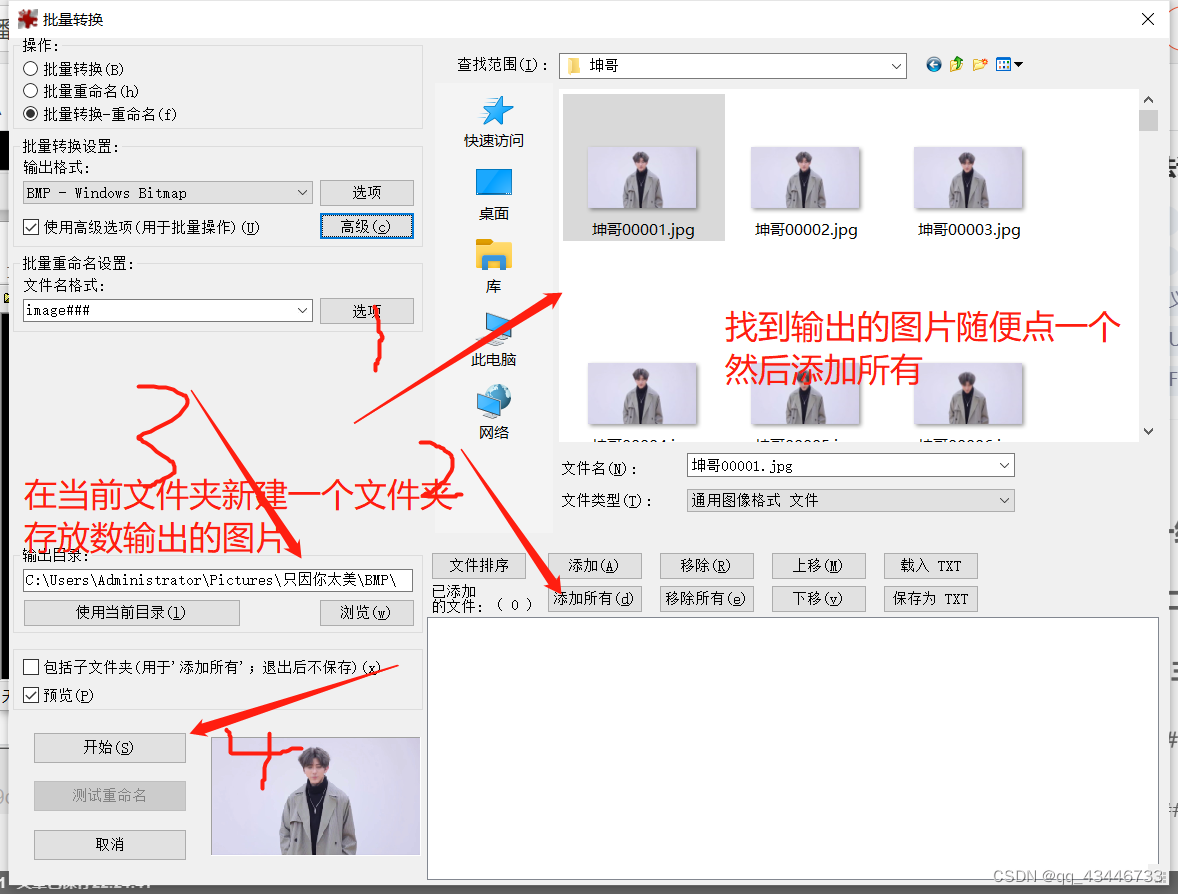Click the 上移(M) button

point(818,566)
